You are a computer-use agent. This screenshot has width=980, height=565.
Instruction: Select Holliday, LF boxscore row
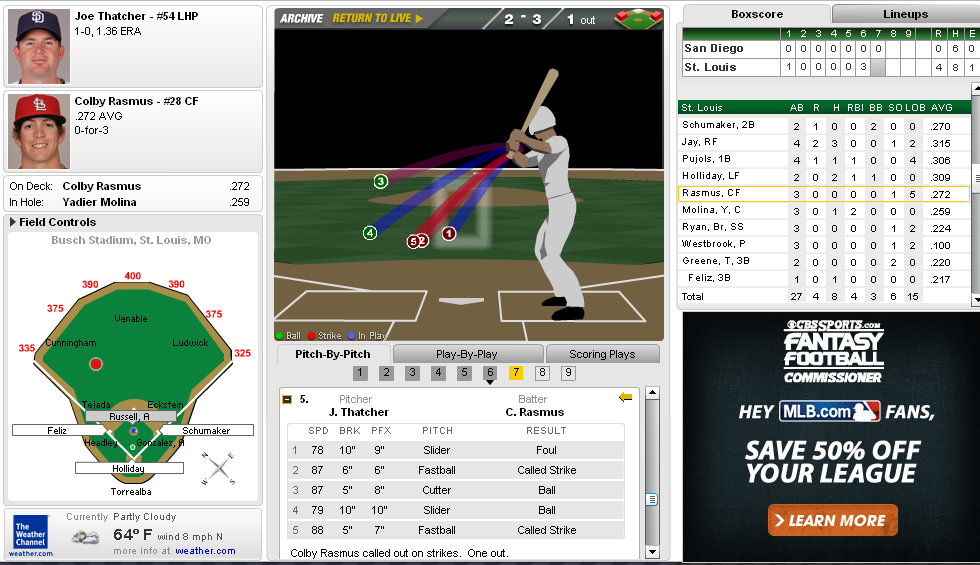coord(824,177)
